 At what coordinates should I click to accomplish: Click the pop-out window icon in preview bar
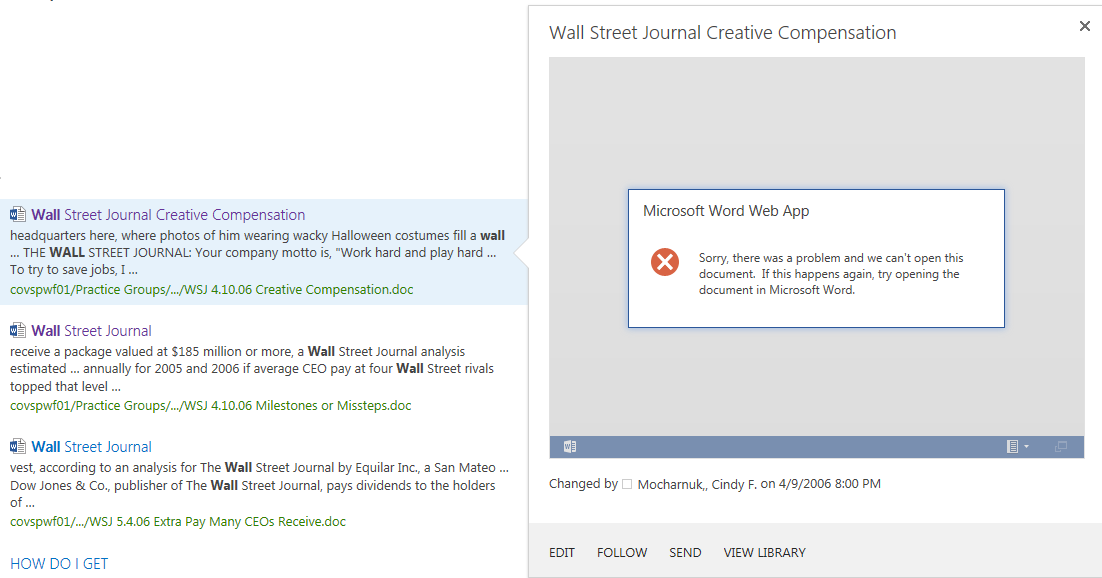click(x=1061, y=447)
